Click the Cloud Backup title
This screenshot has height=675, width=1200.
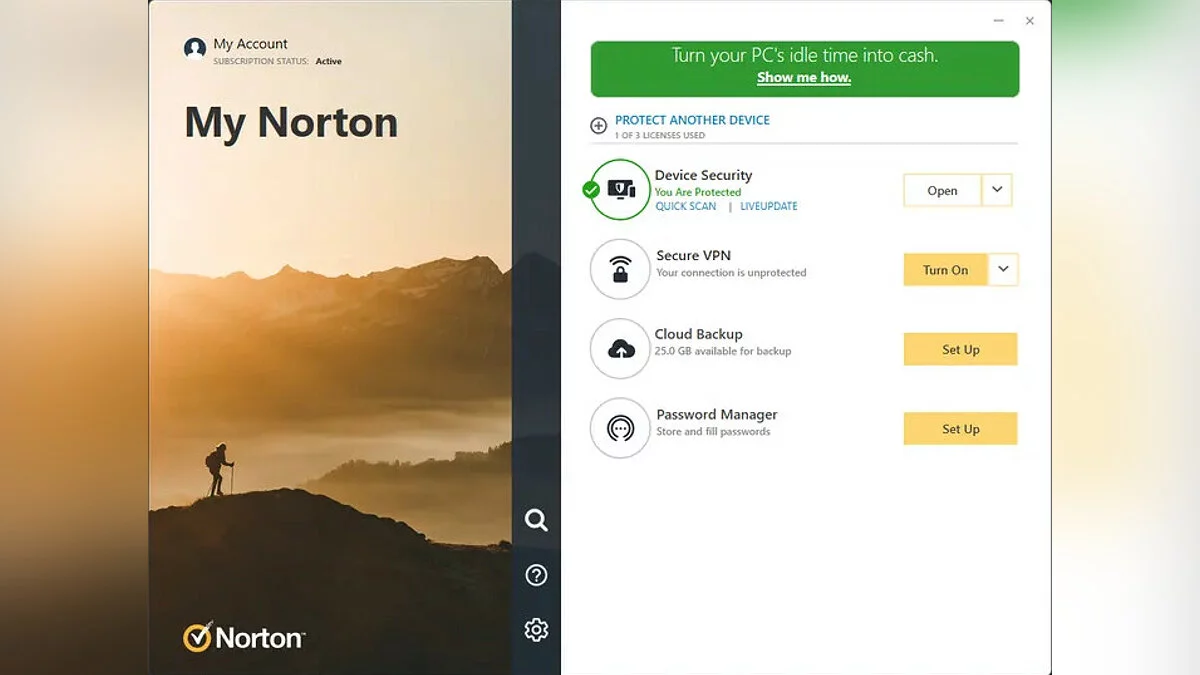pos(699,334)
